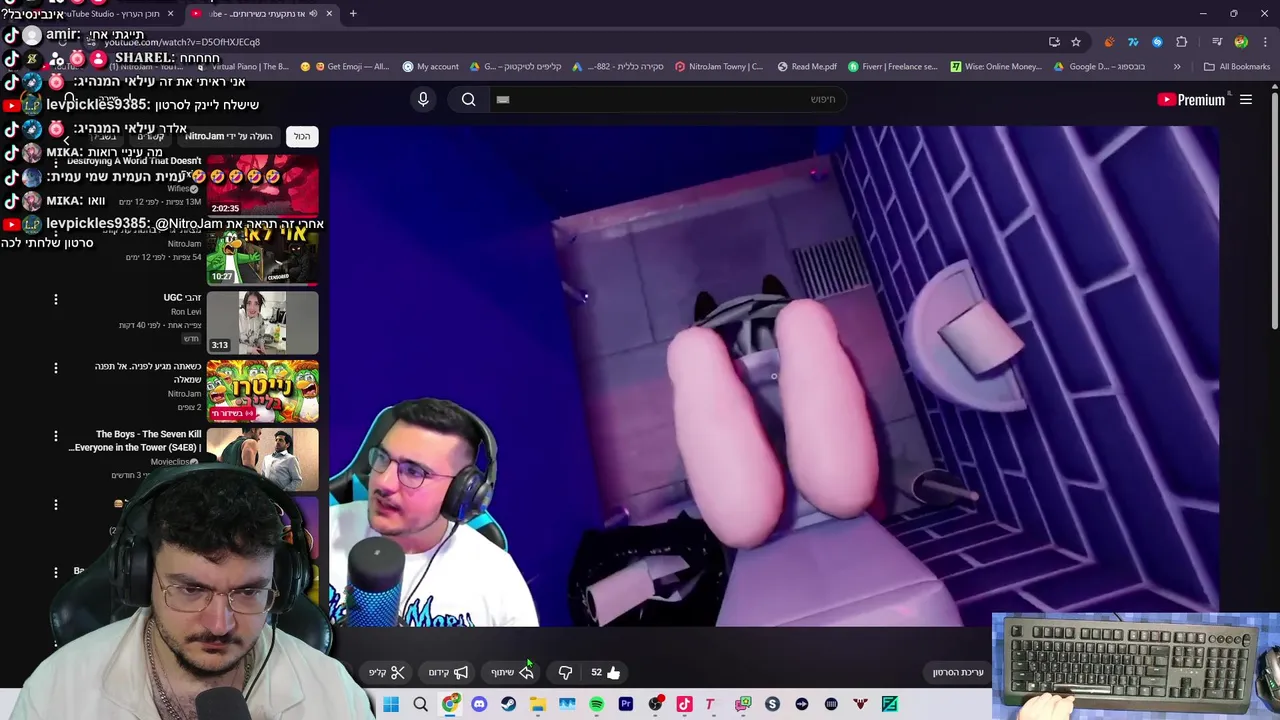Image resolution: width=1280 pixels, height=720 pixels.
Task: Mute the tab via the speaker icon
Action: [x=313, y=14]
